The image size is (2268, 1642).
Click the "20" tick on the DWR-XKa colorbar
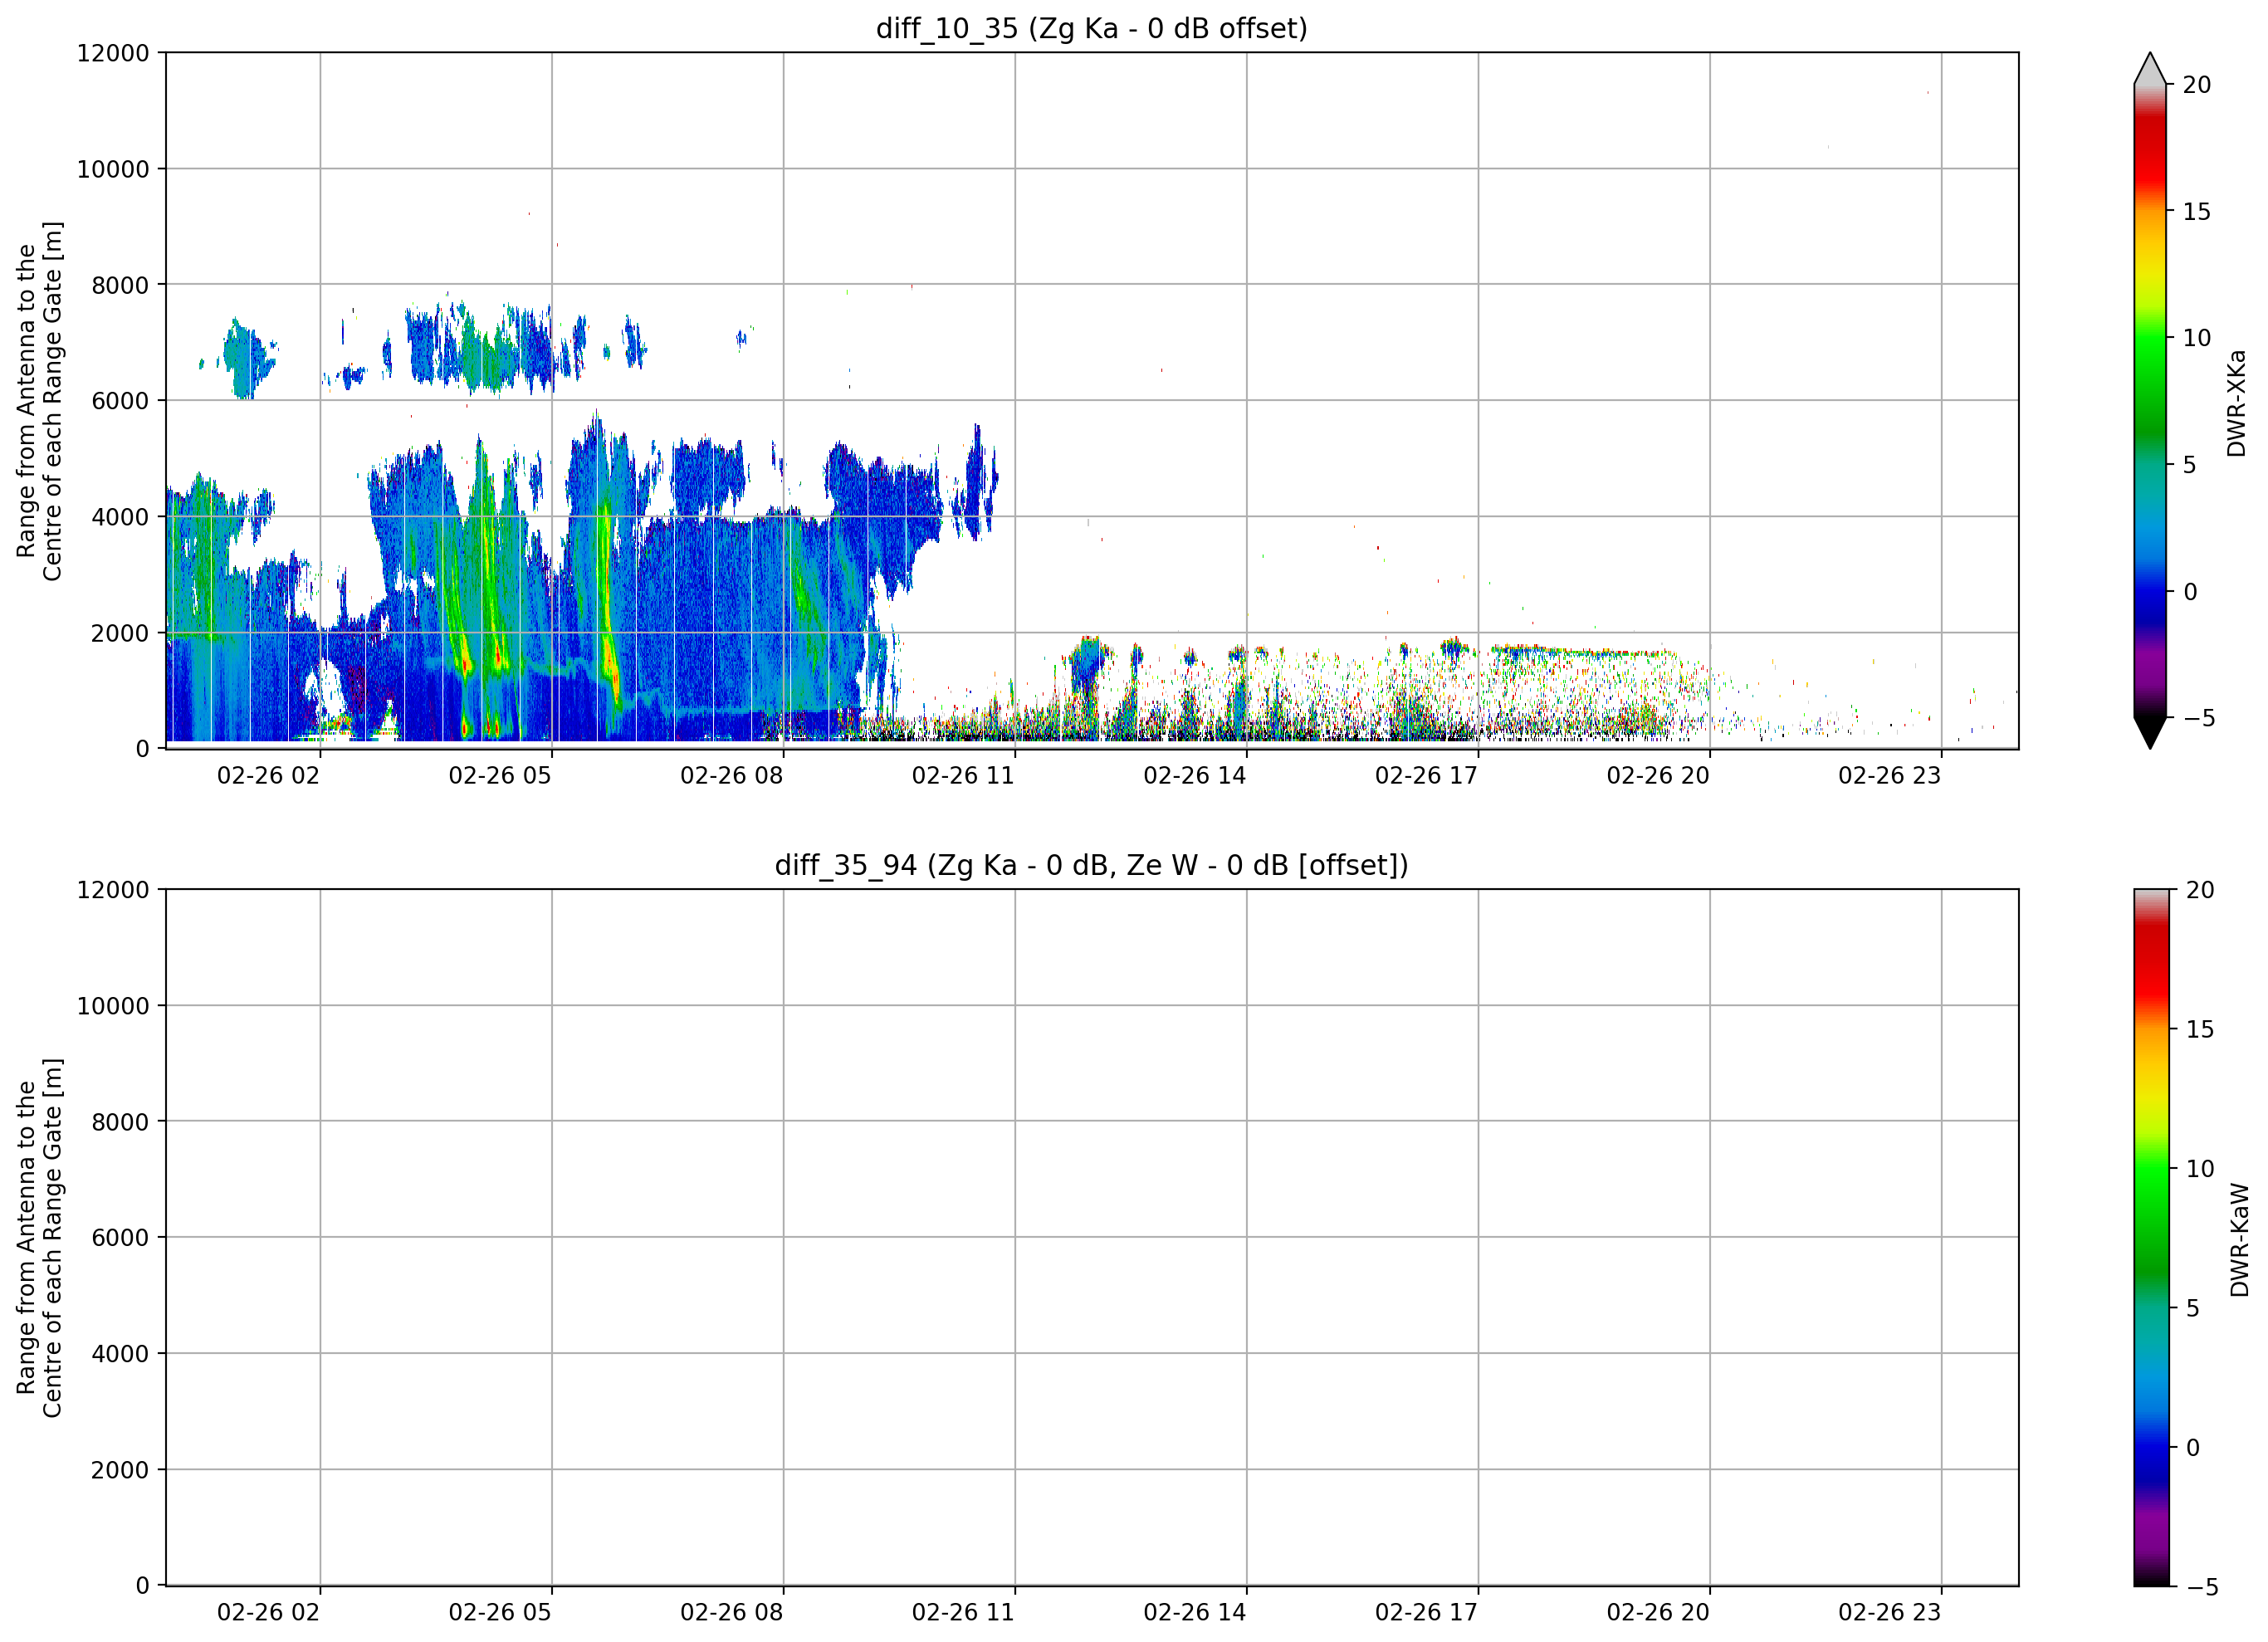[2197, 85]
